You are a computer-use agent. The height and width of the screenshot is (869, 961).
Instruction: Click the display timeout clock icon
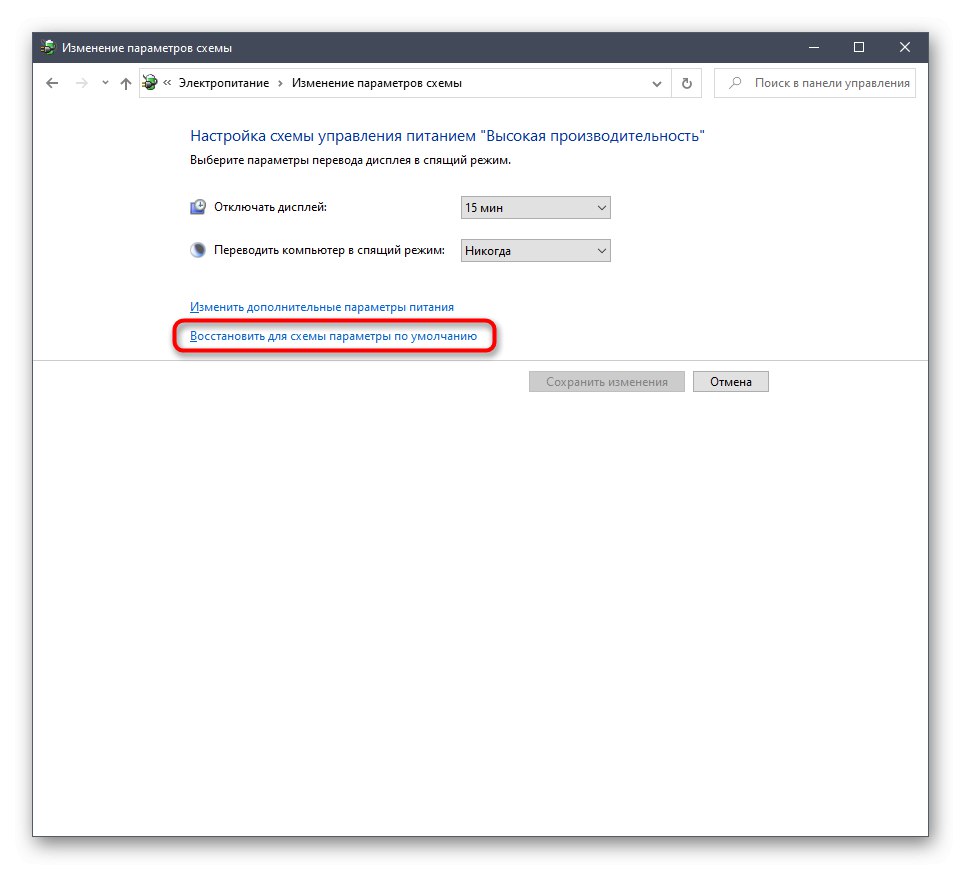point(197,206)
